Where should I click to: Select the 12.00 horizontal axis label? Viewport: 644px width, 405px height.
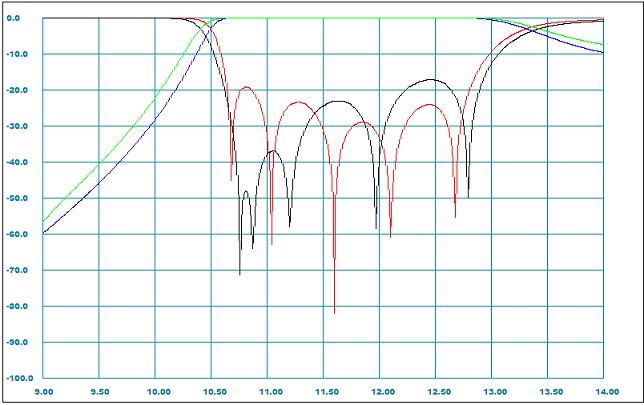379,393
